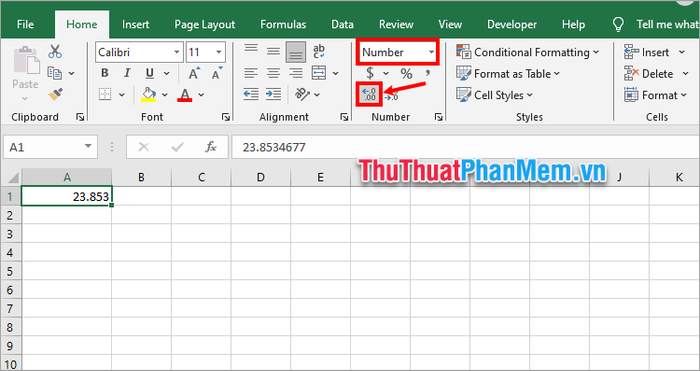
Task: Apply yellow fill color bucket
Action: click(148, 95)
